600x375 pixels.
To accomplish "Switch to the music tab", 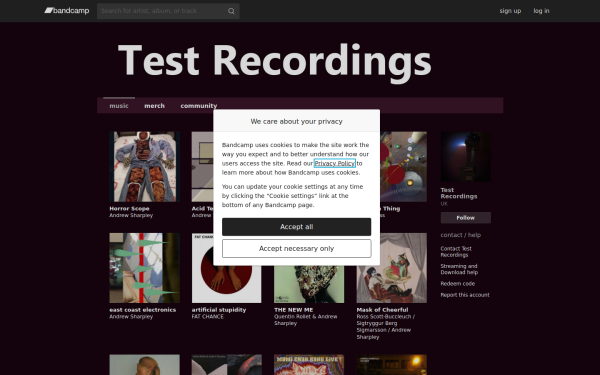I will click(x=119, y=106).
